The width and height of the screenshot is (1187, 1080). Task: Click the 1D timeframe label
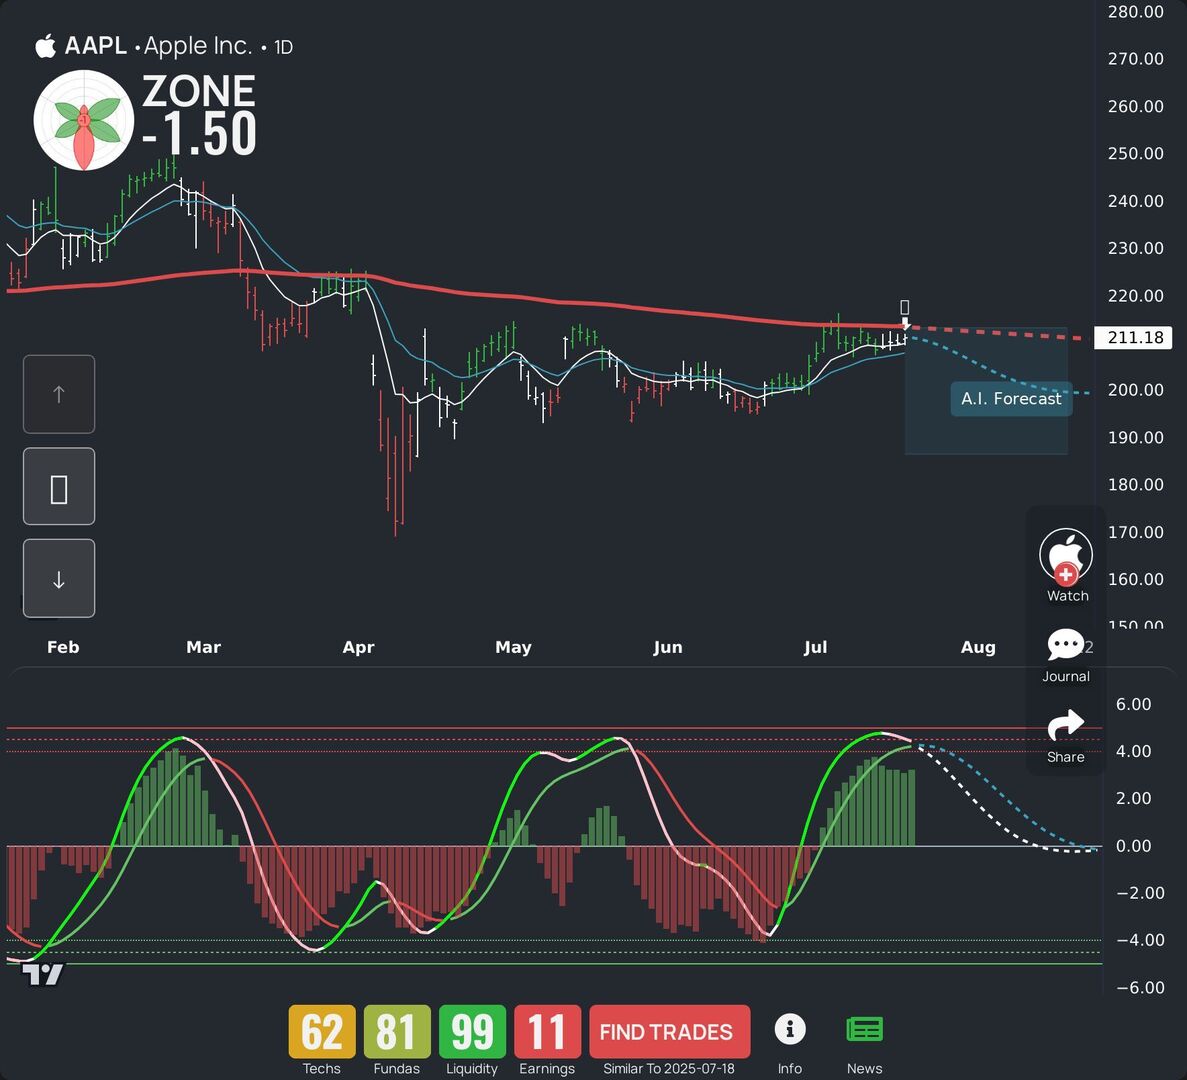point(283,48)
